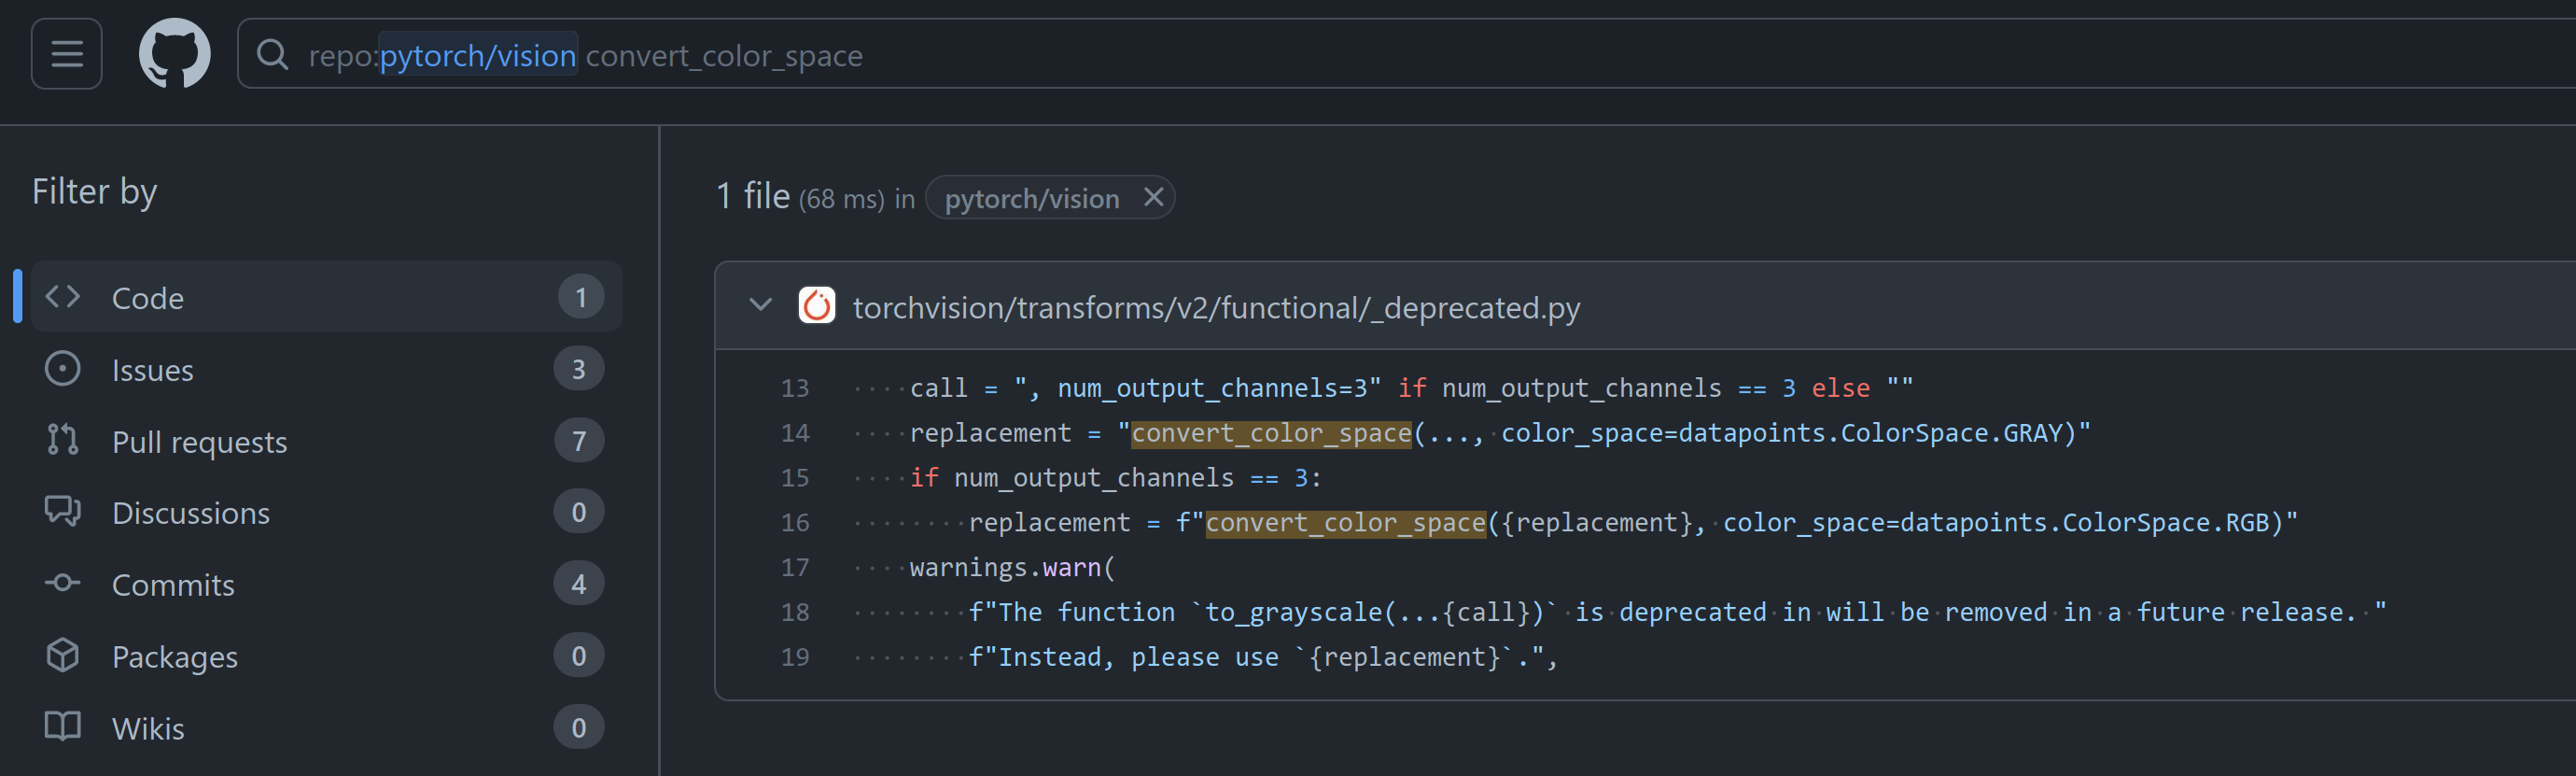
Task: Click the Packages box icon
Action: point(63,655)
